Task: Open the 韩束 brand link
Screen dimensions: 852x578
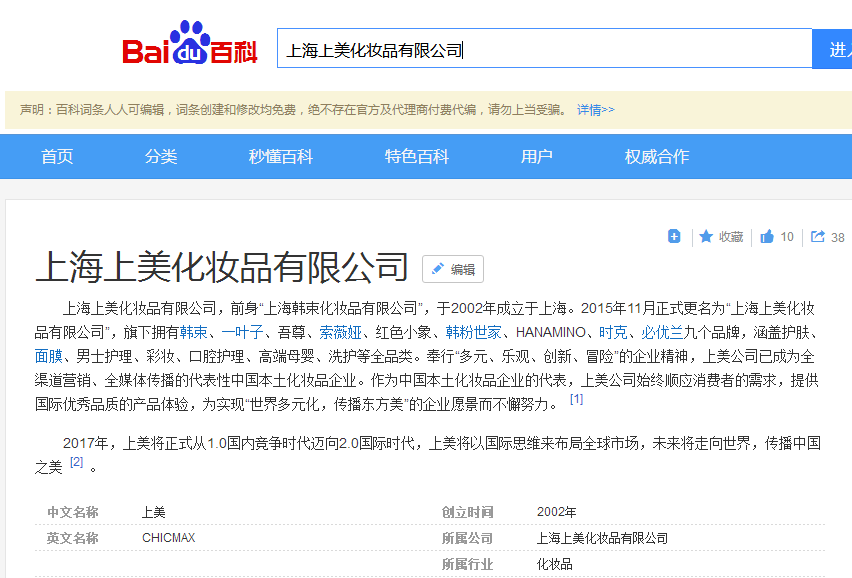Action: point(194,332)
